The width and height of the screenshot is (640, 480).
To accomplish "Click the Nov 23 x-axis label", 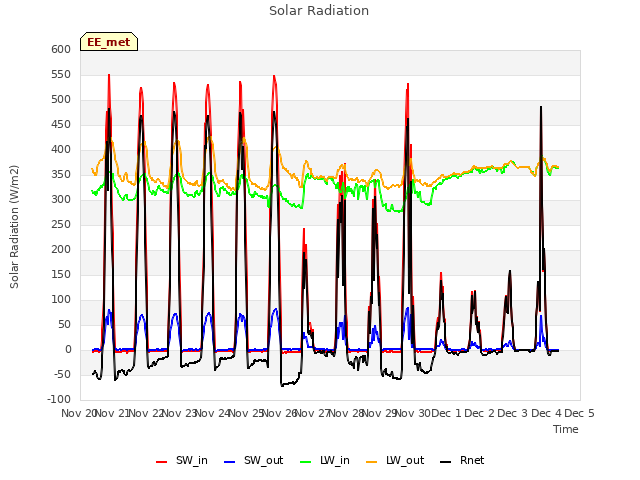I will (x=179, y=413).
